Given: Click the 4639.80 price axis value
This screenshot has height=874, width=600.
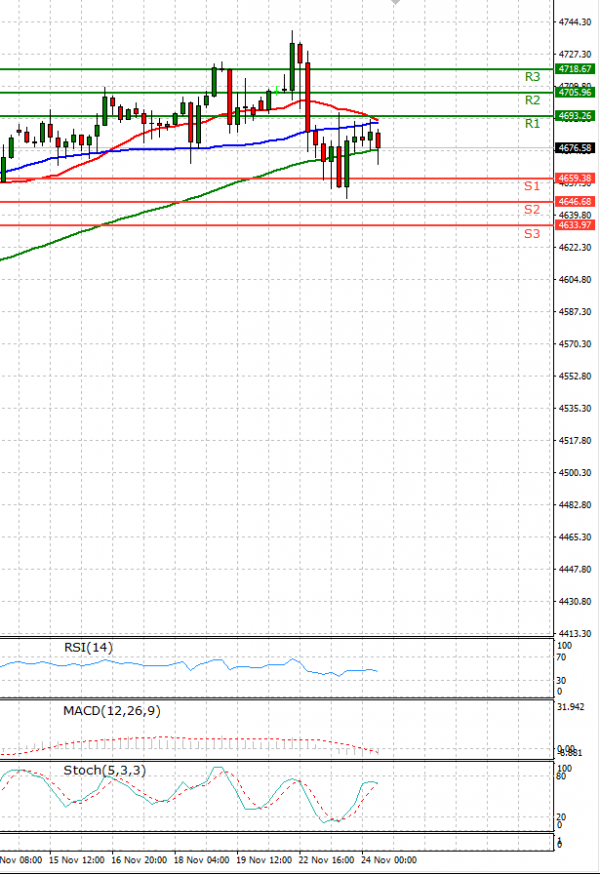Looking at the screenshot, I should [575, 215].
